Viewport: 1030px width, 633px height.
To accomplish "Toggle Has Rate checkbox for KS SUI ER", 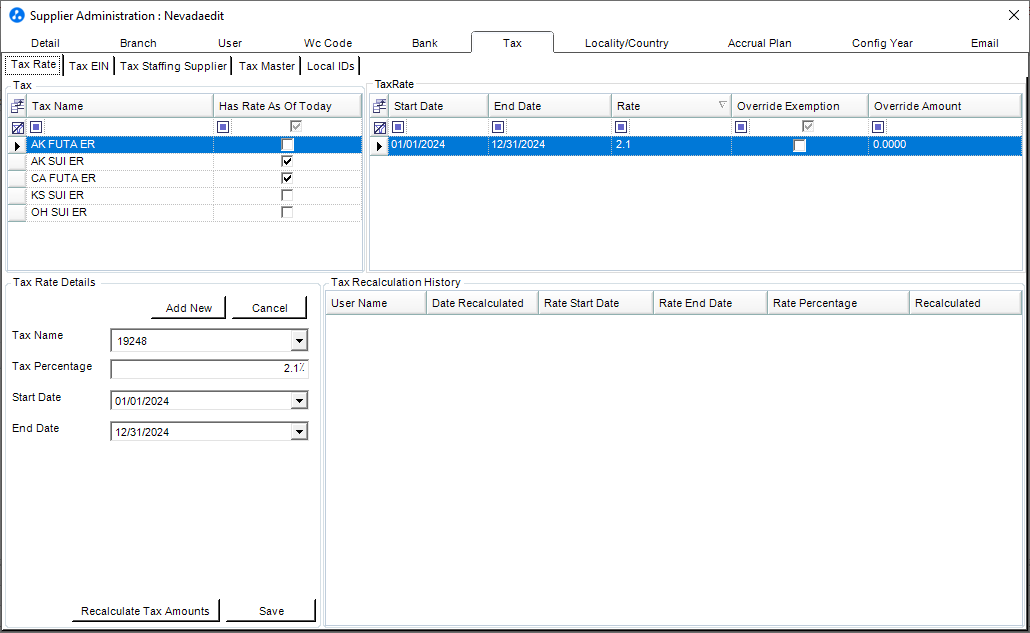I will [x=287, y=195].
